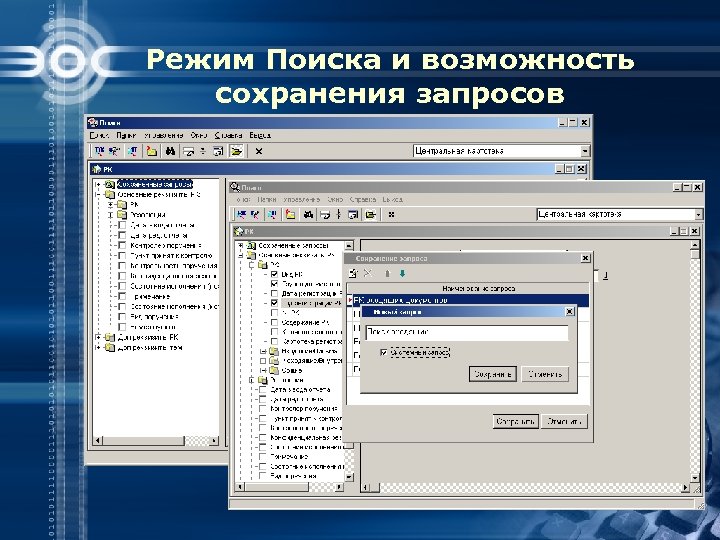
Task: Expand Сохраненные запросы in the front window tree
Action: [240, 246]
